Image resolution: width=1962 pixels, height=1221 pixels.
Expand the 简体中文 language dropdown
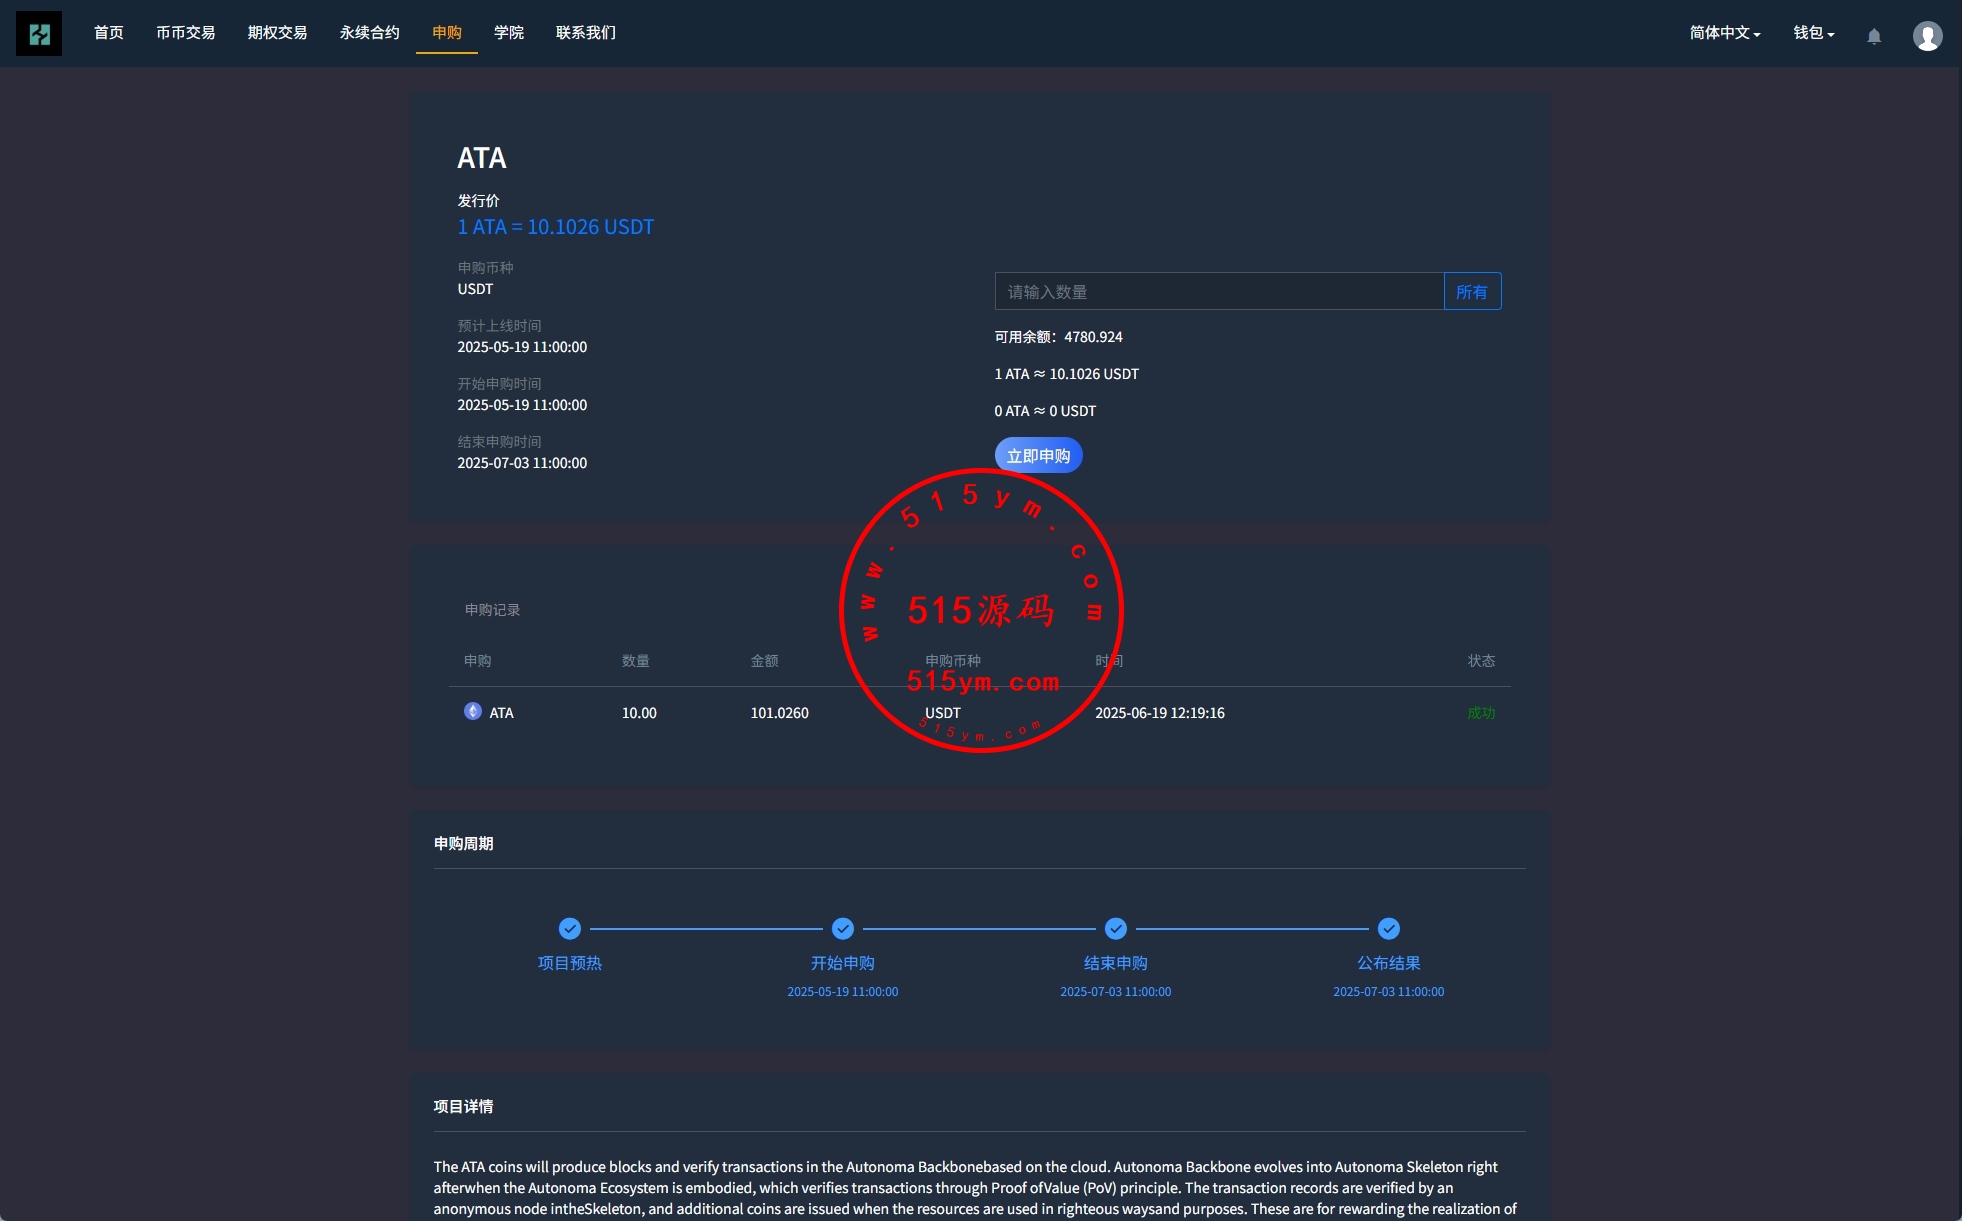(x=1724, y=33)
